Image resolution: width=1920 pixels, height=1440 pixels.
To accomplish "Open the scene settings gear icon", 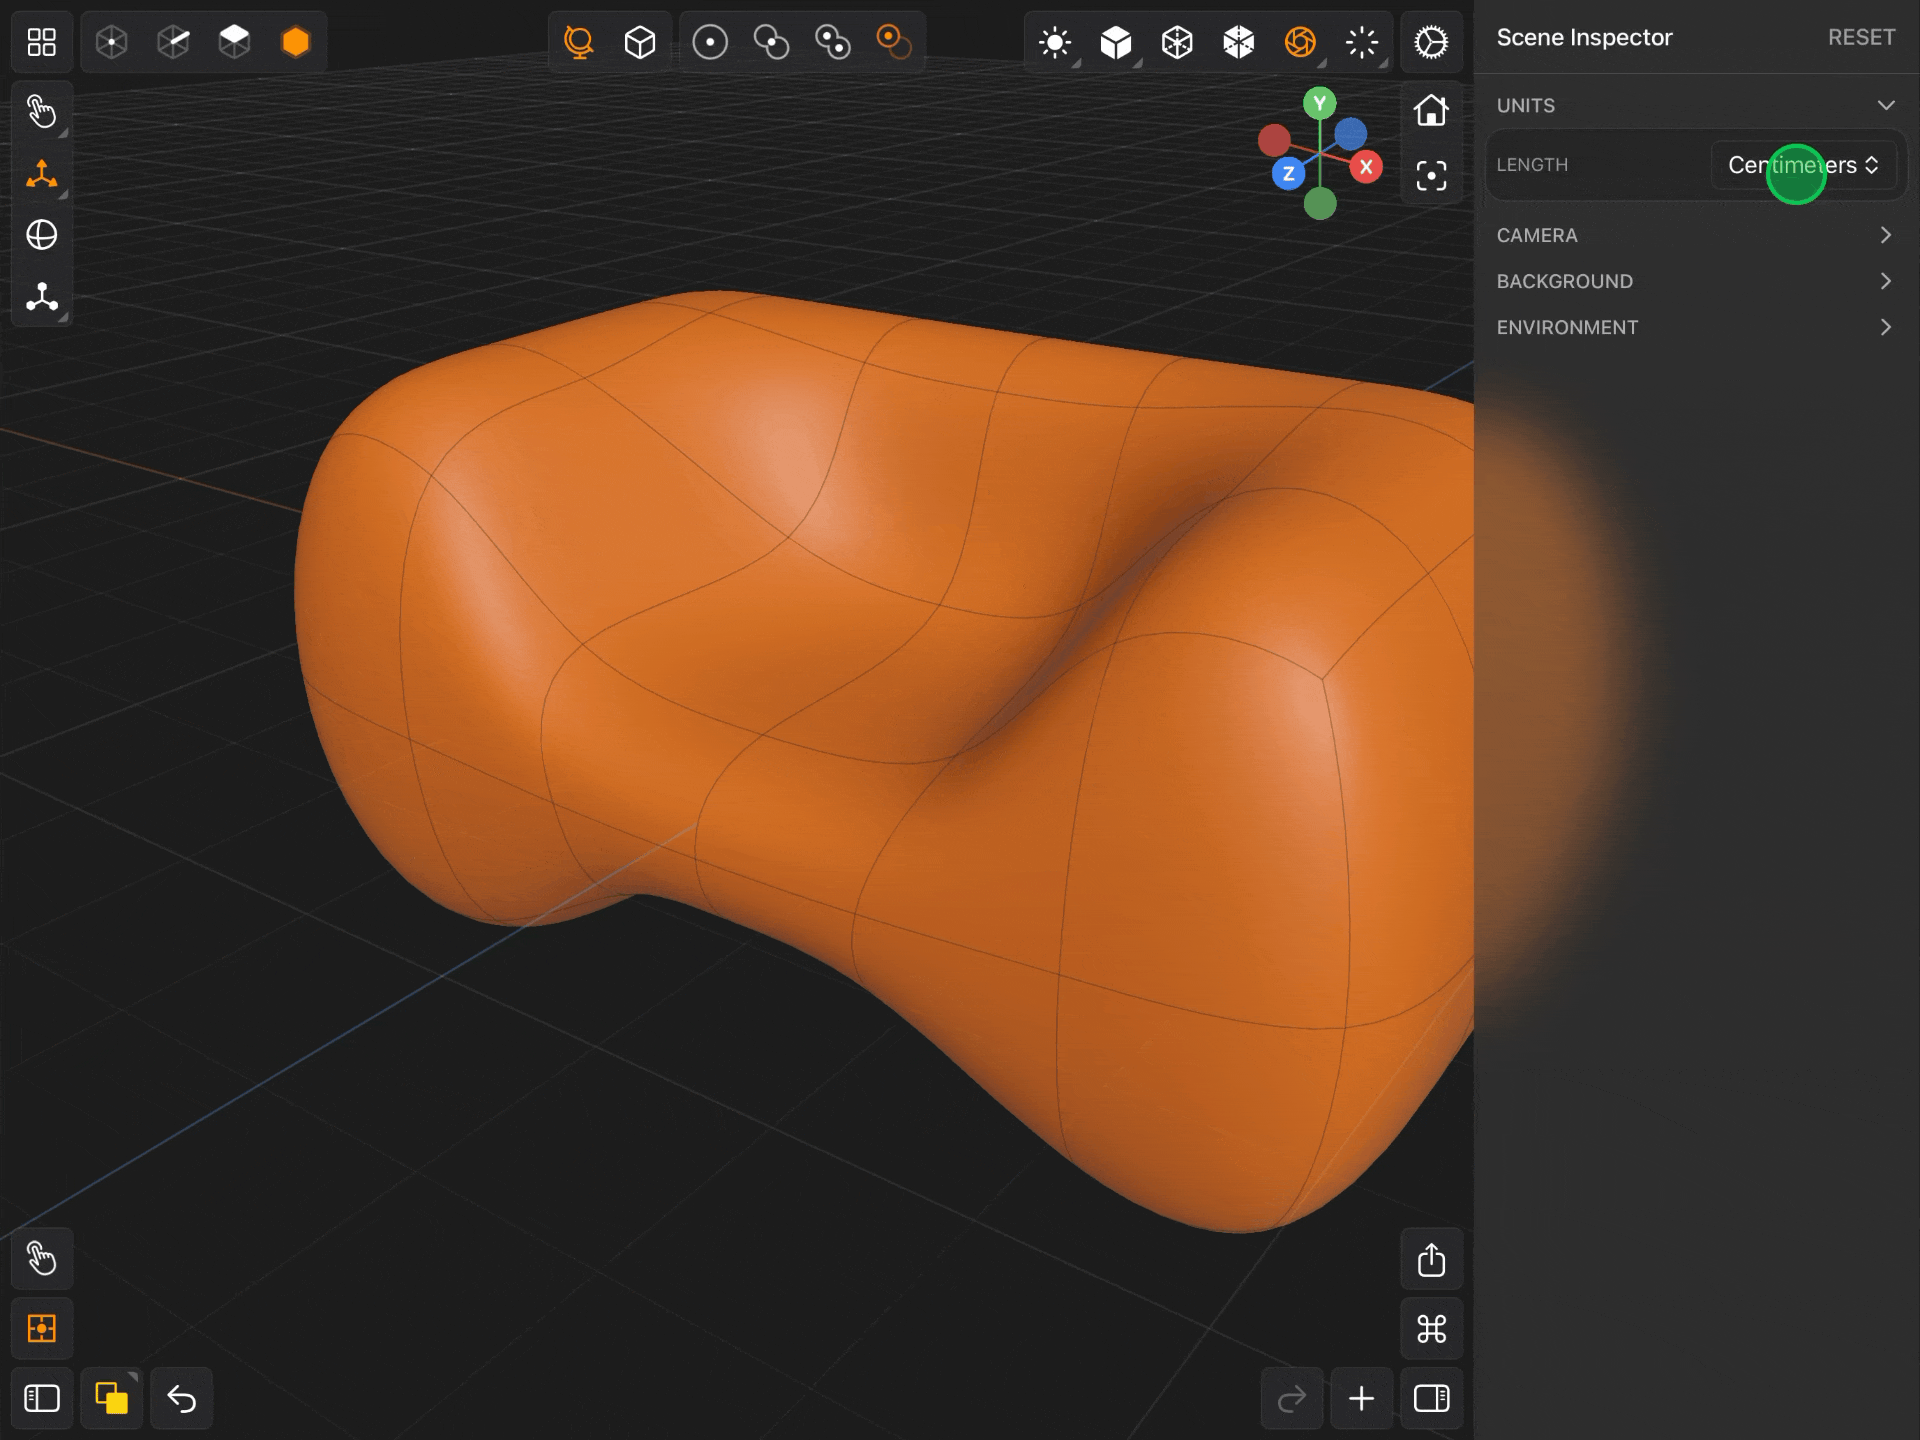I will pyautogui.click(x=1431, y=42).
